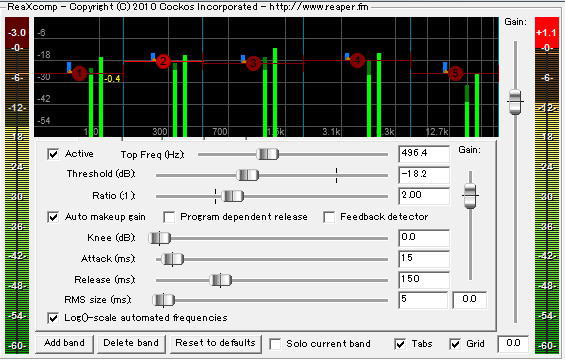
Task: Select band 5 red marker
Action: click(455, 73)
